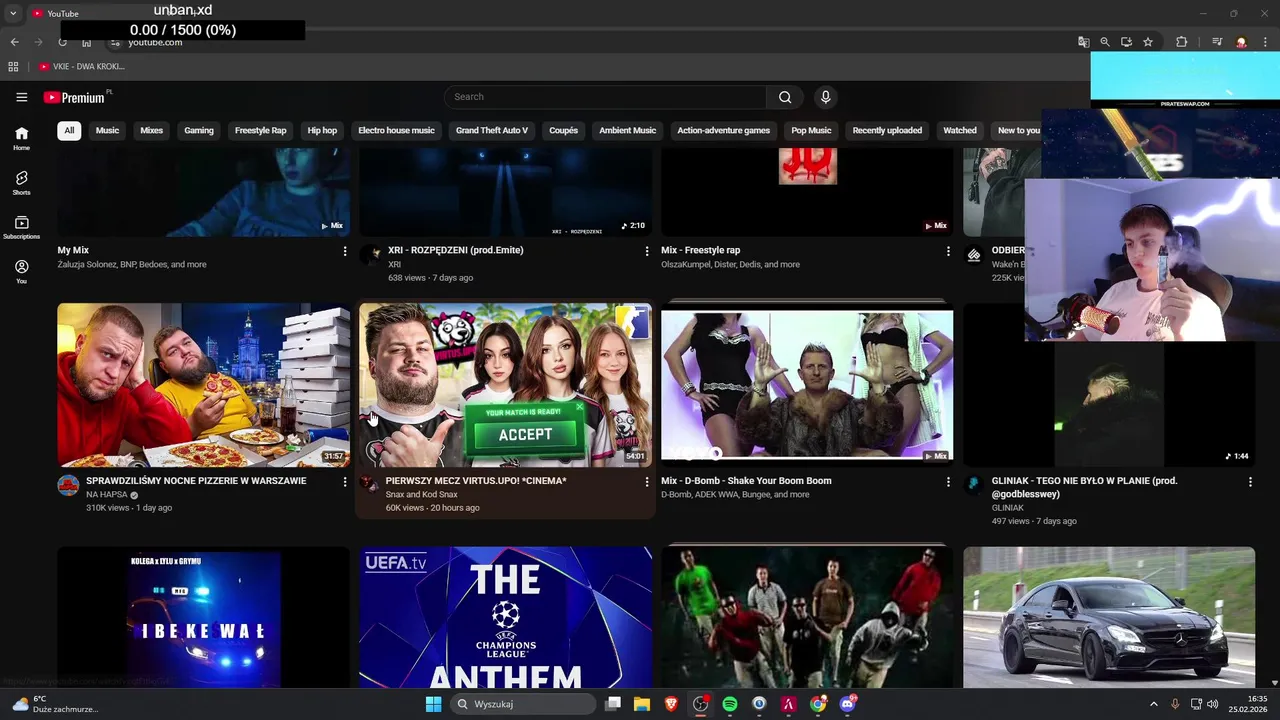
Task: Go back with the browser back arrow
Action: point(14,42)
